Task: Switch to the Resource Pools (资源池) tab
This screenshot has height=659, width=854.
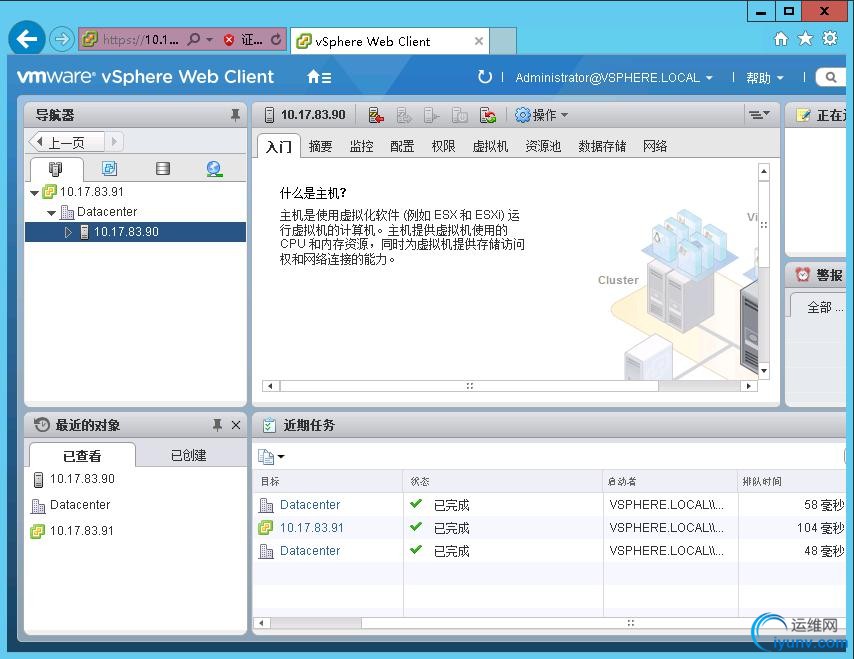Action: 543,146
